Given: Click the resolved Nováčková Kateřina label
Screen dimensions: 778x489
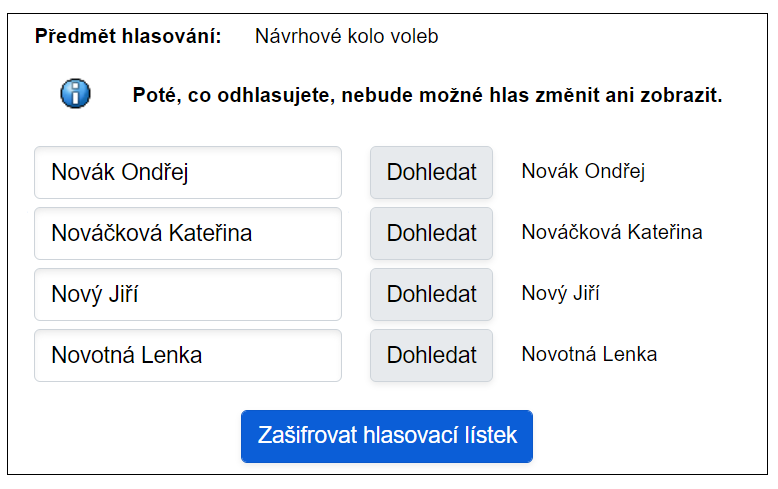Looking at the screenshot, I should coord(612,233).
